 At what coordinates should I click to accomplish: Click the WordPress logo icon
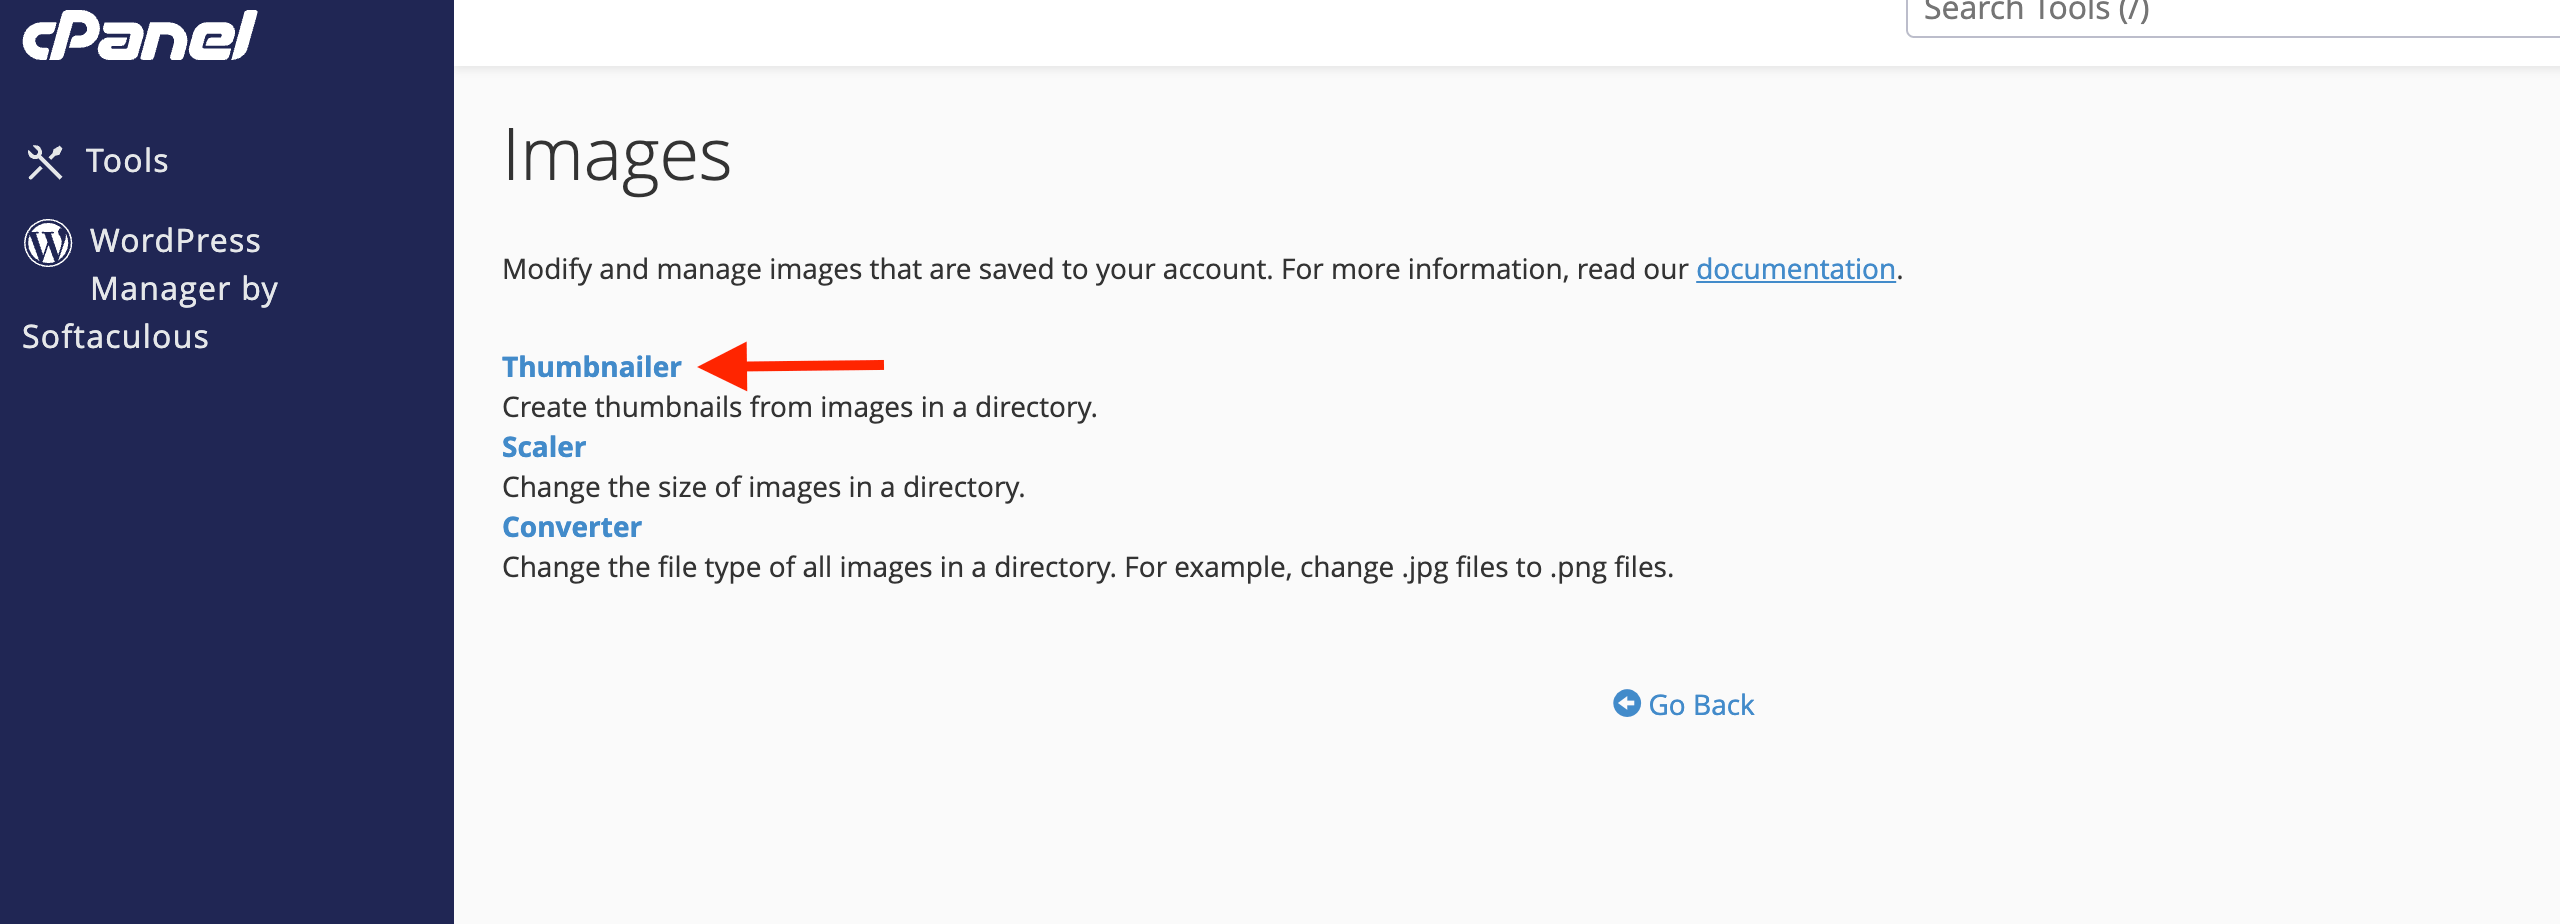point(48,242)
